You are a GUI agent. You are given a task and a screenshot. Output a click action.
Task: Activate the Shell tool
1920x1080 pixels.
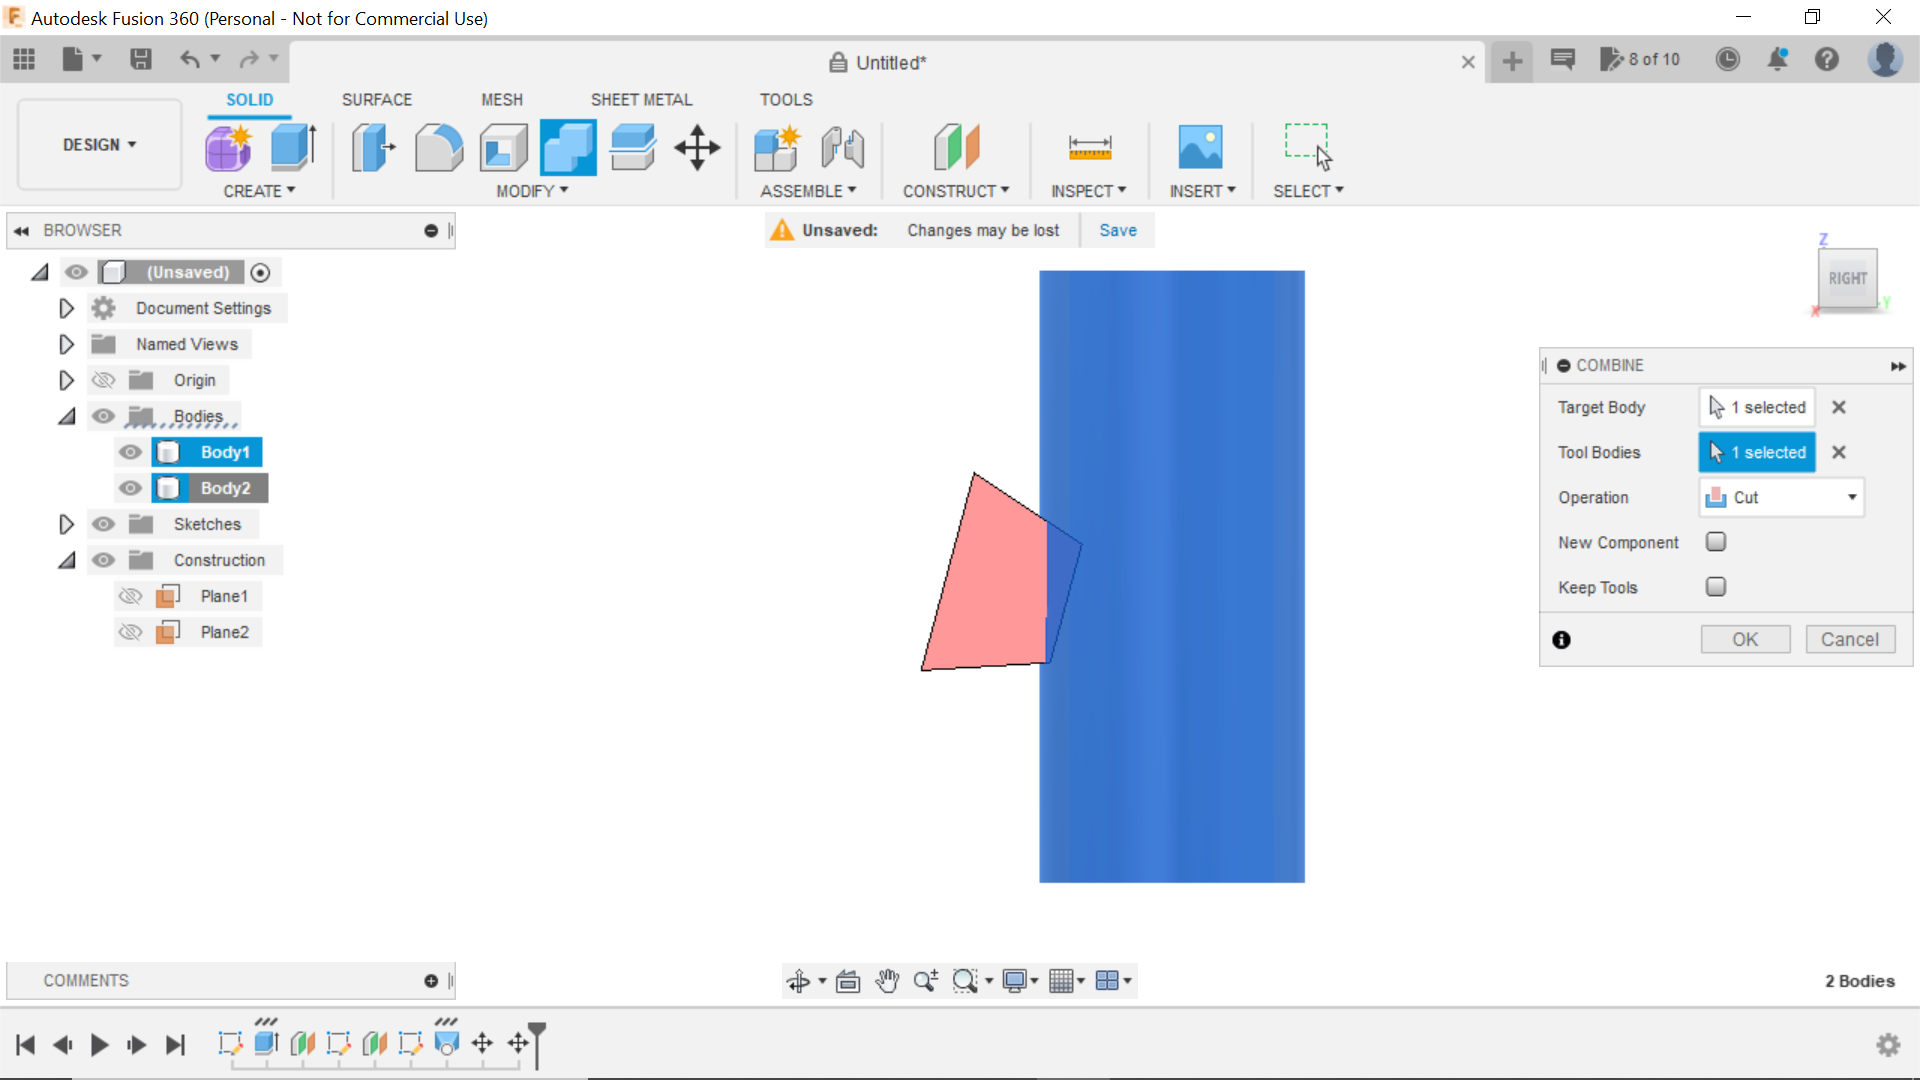coord(502,147)
